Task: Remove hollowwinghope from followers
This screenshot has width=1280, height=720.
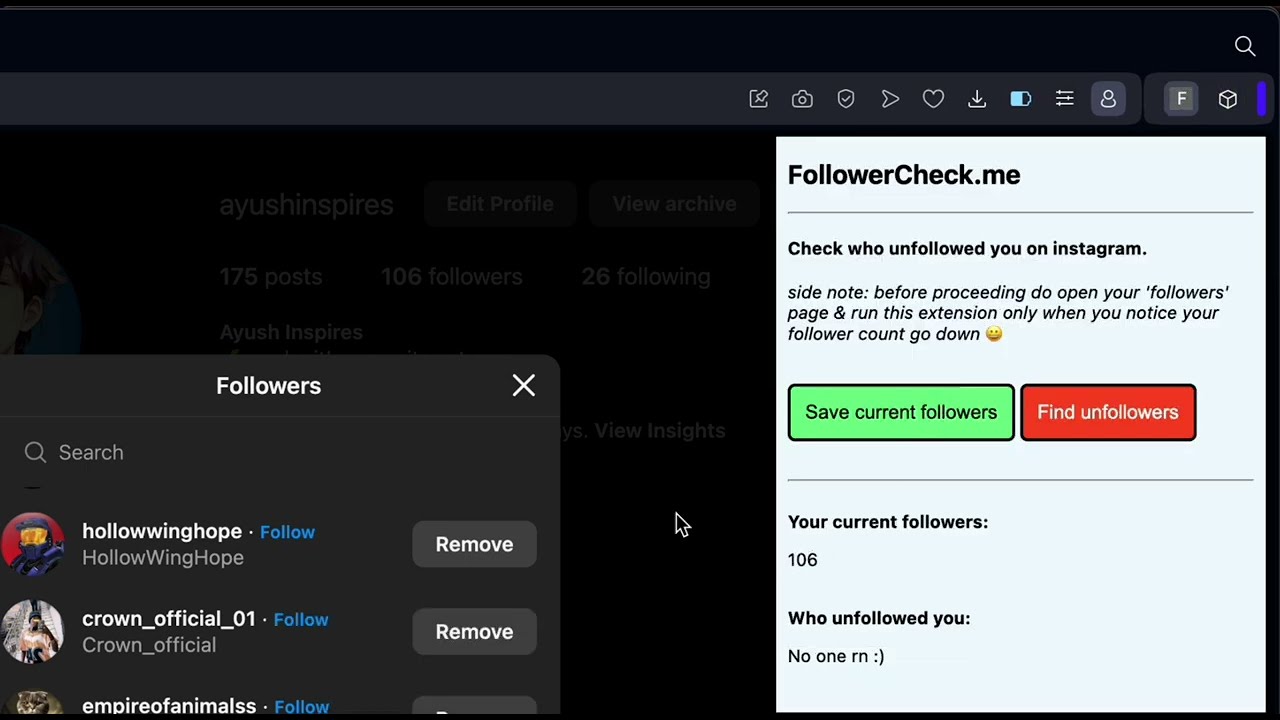Action: 474,544
